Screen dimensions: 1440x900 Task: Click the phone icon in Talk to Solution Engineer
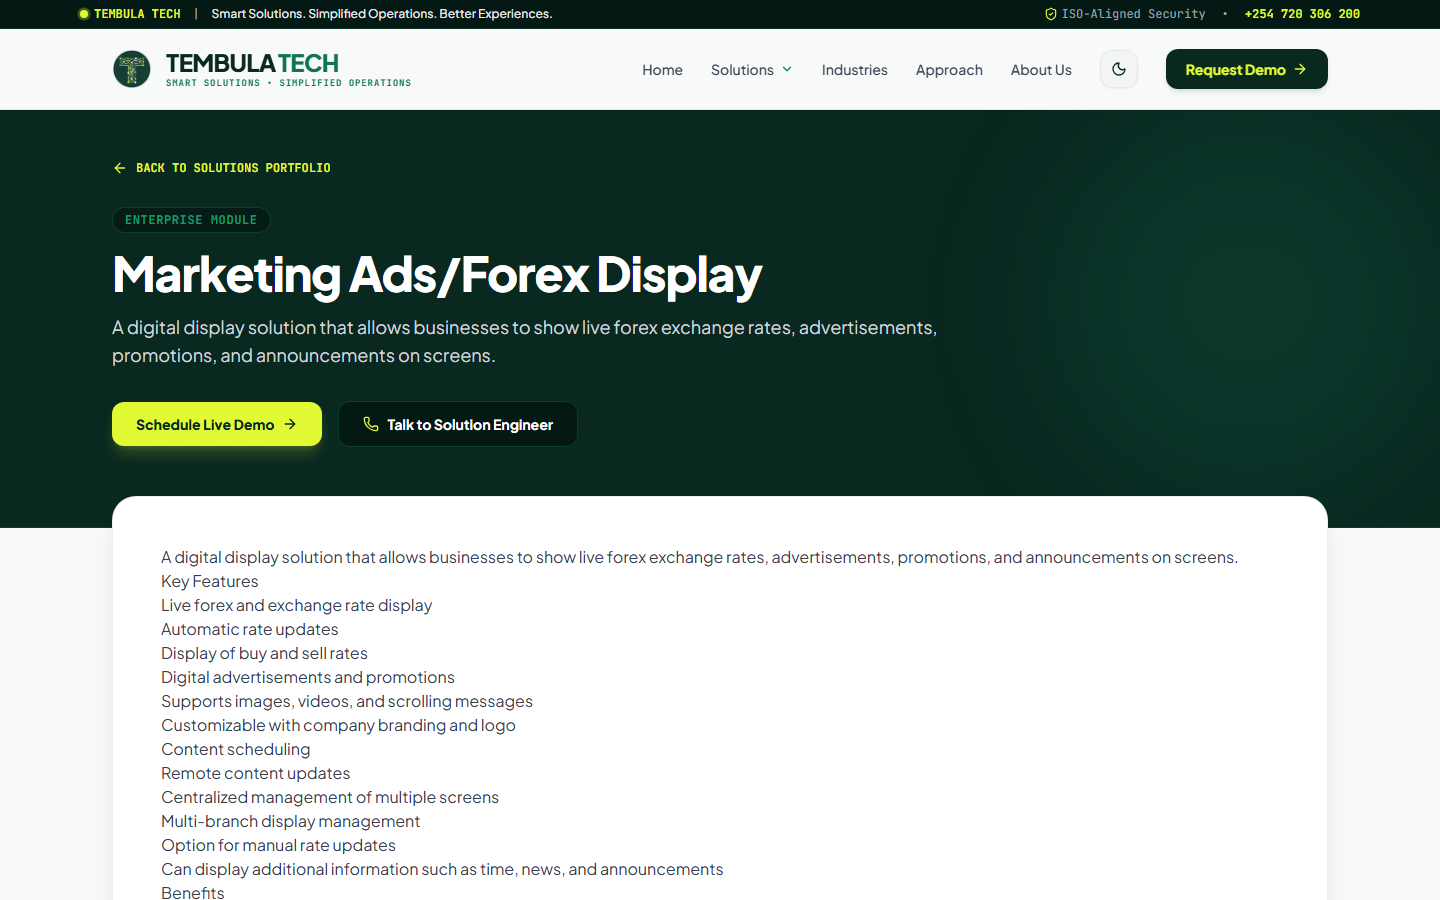point(371,424)
